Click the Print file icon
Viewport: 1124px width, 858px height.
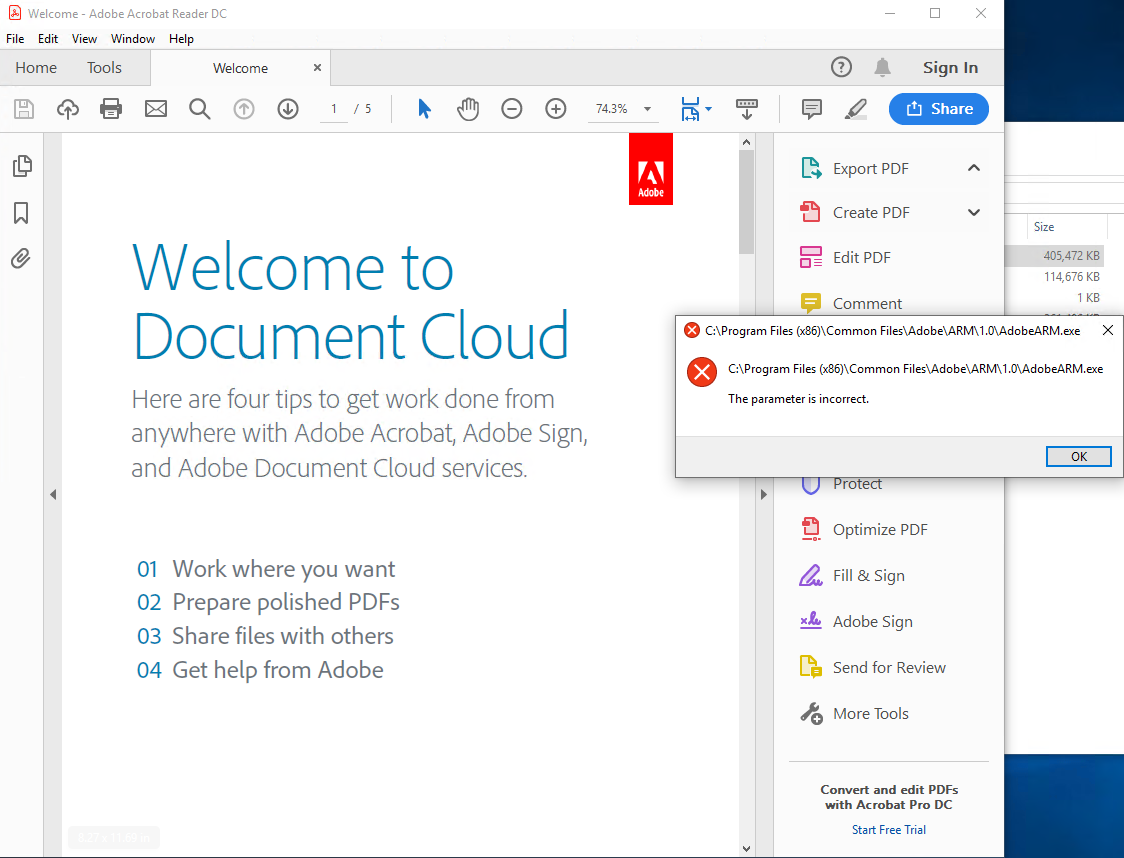[x=111, y=109]
